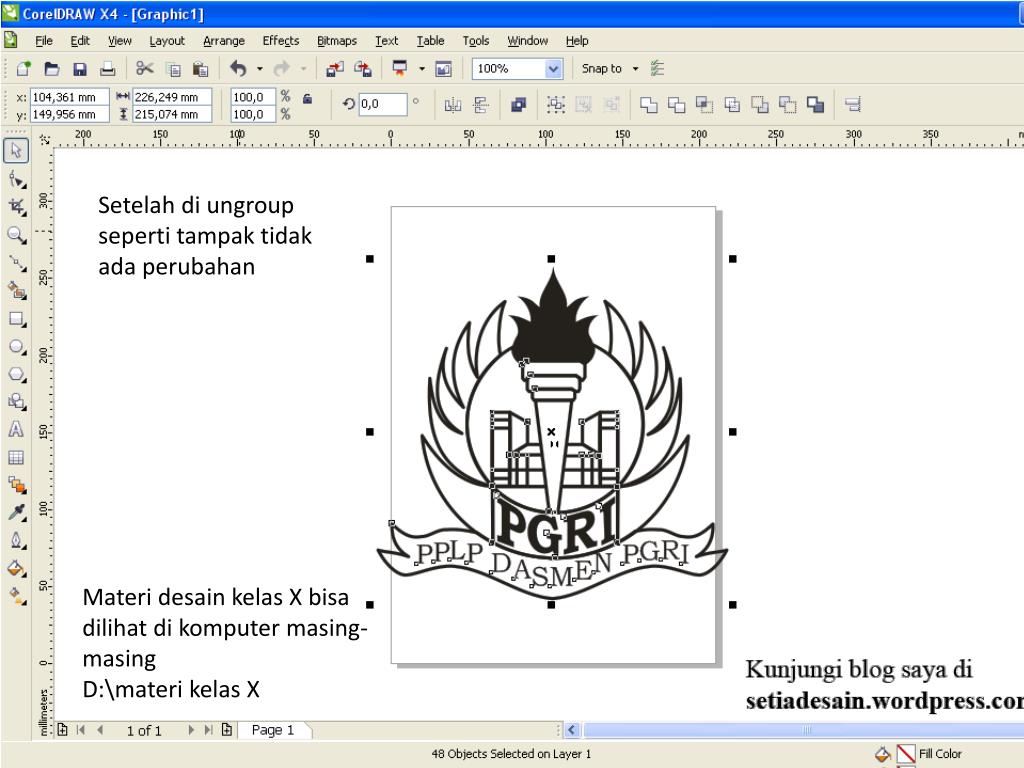Image resolution: width=1024 pixels, height=768 pixels.
Task: Select the Freehand drawing tool
Action: (x=16, y=263)
